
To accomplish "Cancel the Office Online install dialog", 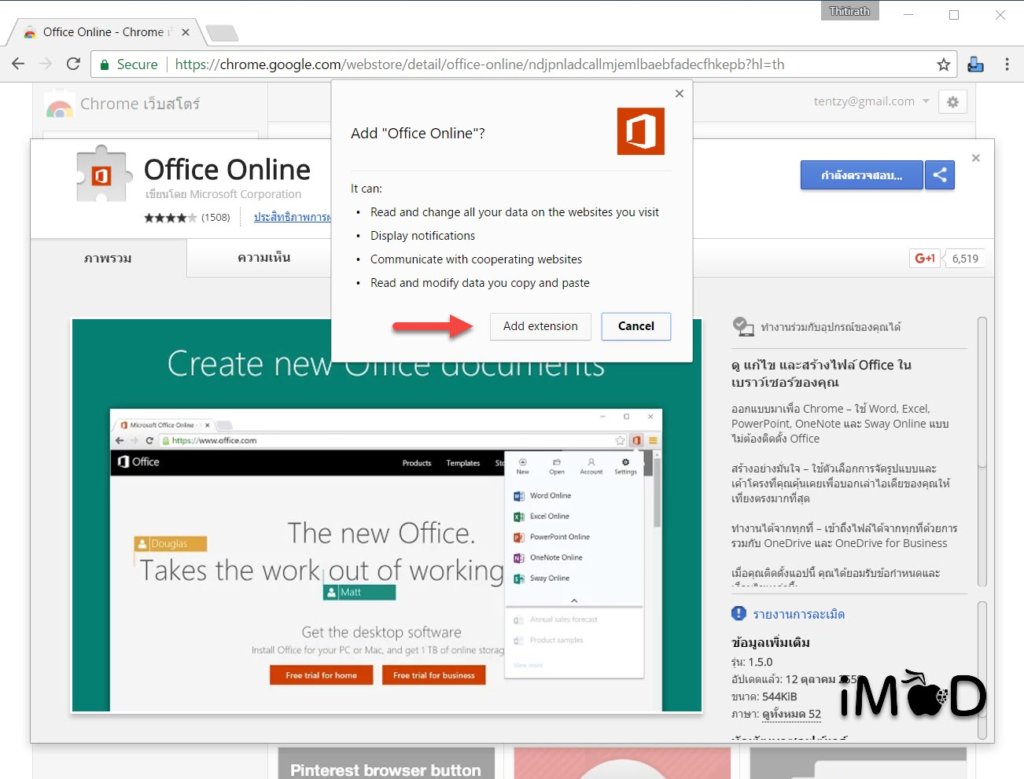I will (635, 326).
